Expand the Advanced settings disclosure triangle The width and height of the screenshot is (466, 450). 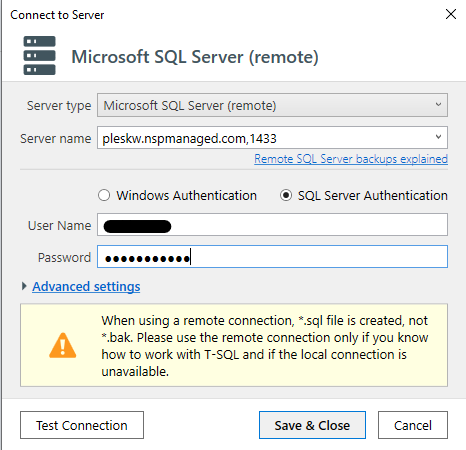click(x=24, y=286)
